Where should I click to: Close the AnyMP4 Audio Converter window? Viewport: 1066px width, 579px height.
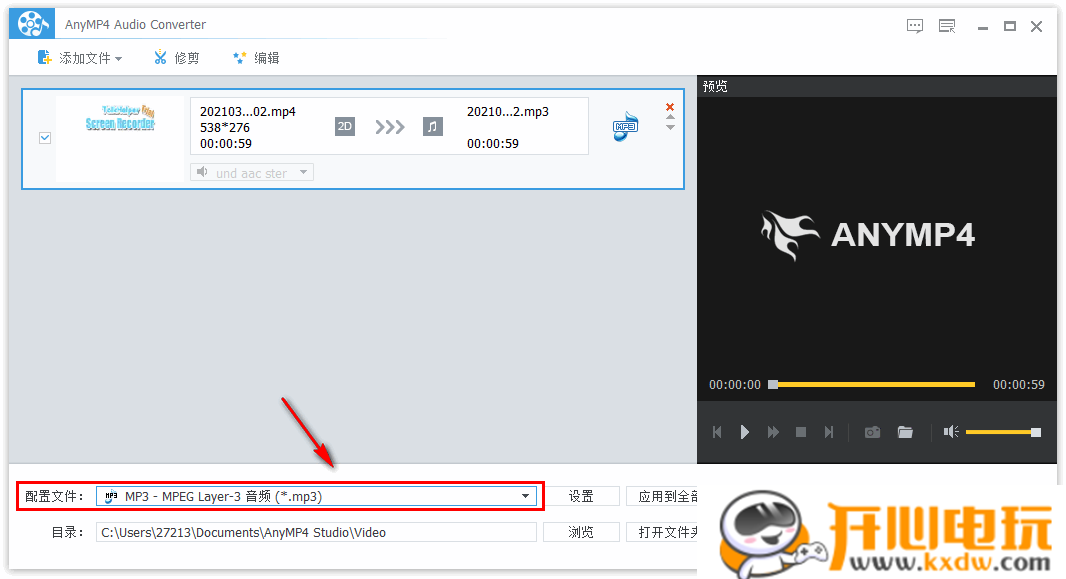coord(1036,27)
